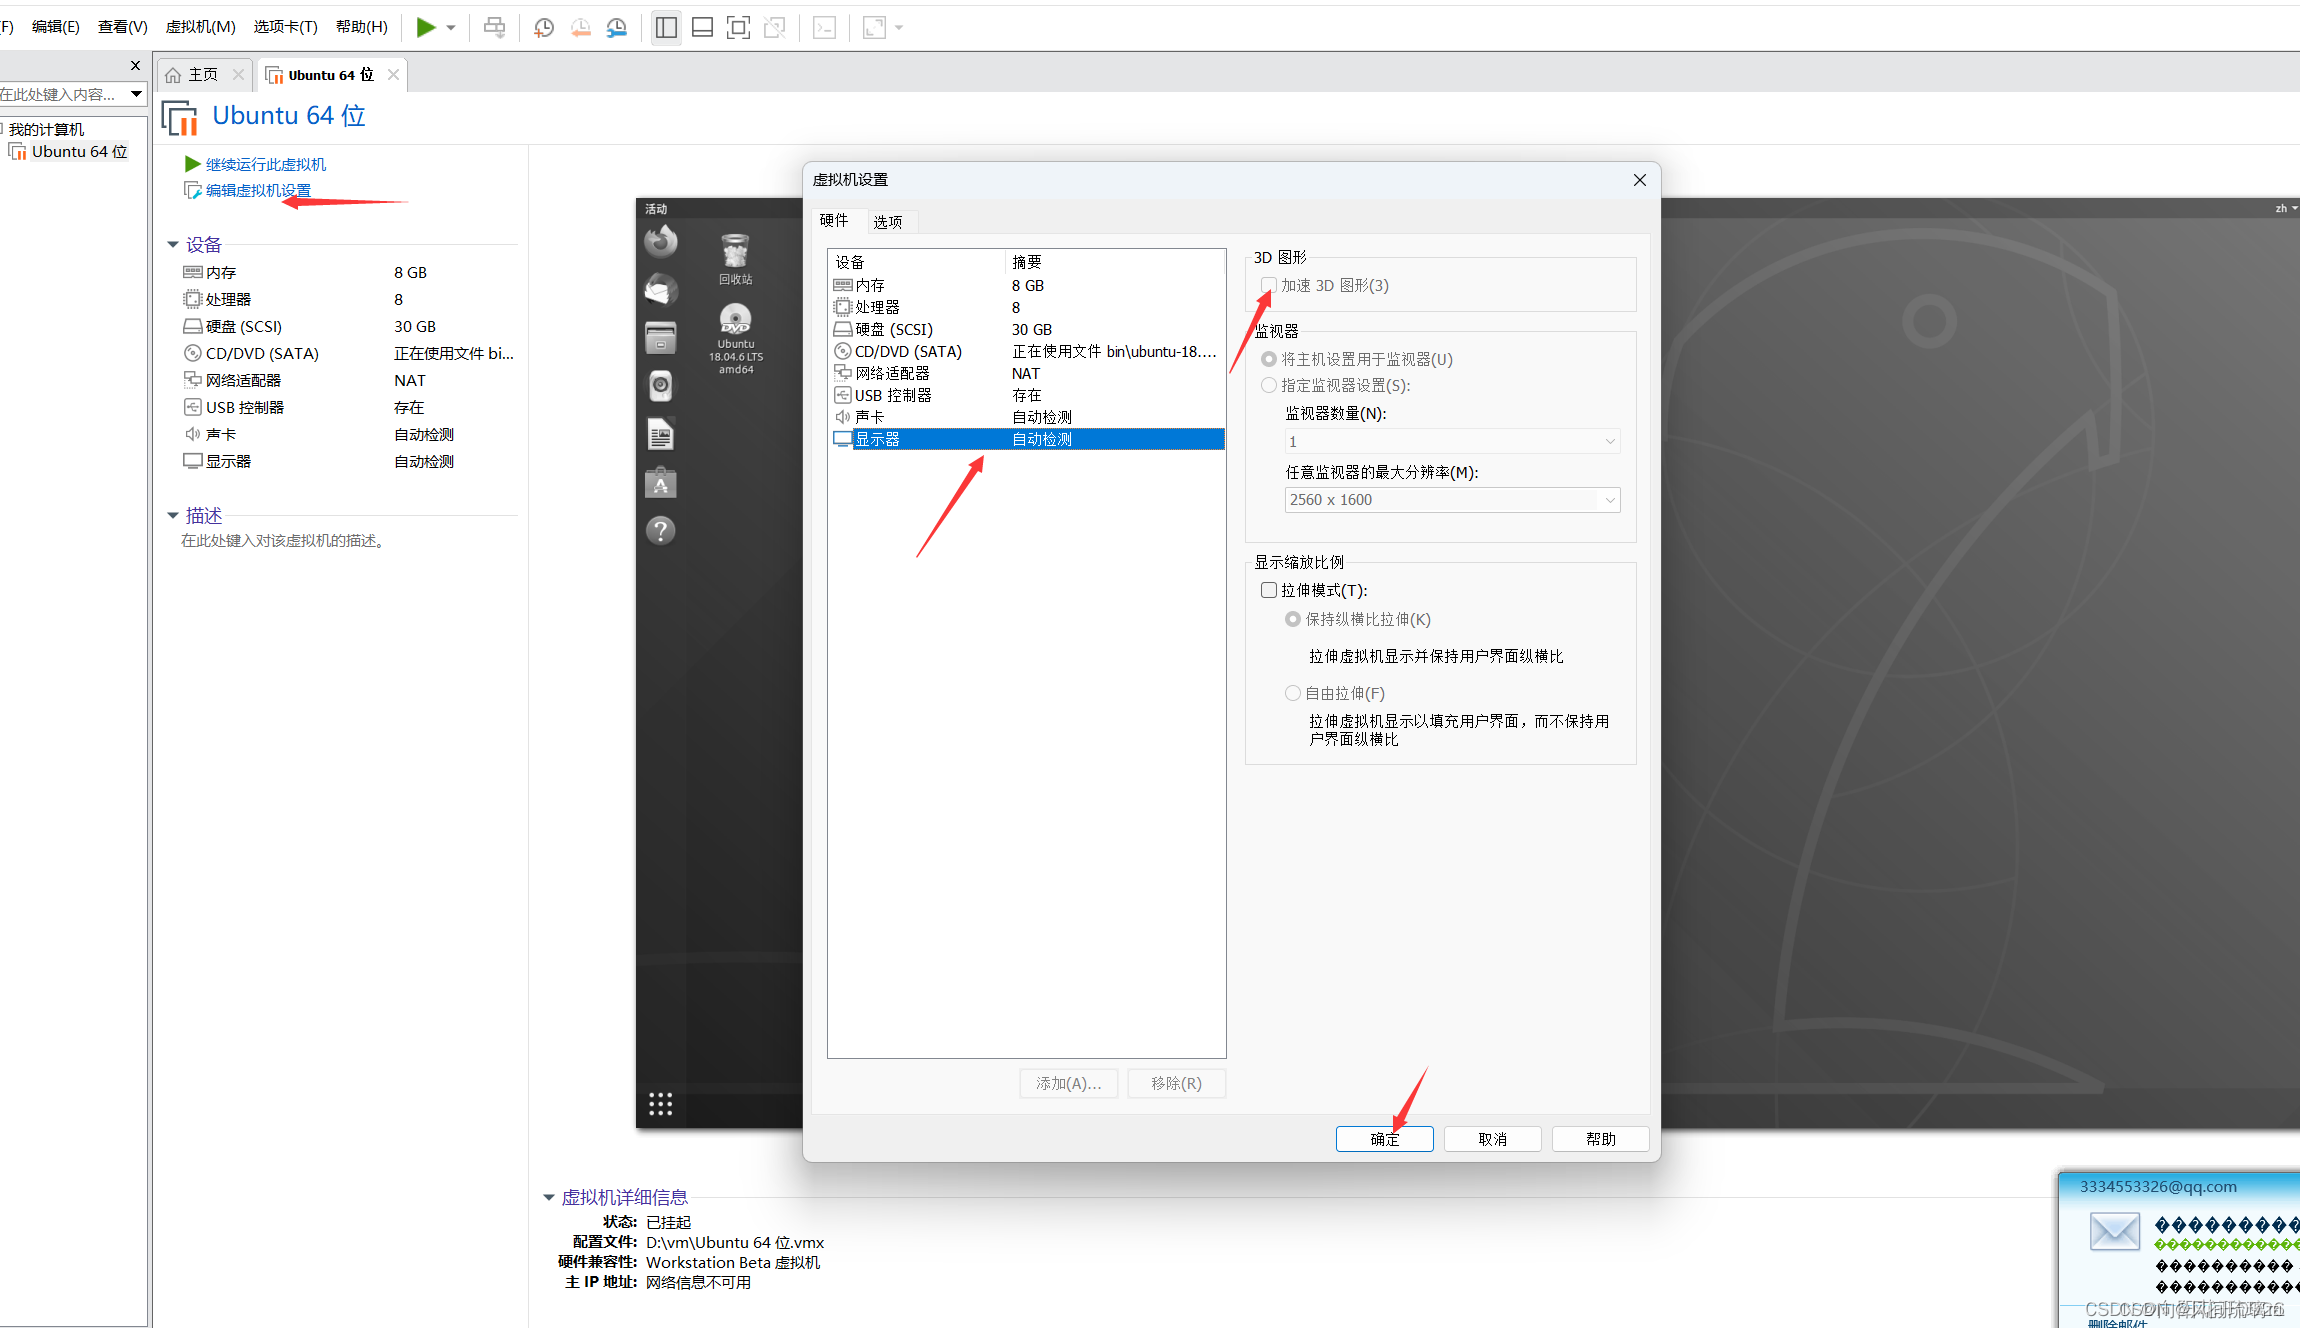Click the description text field placeholder

285,541
